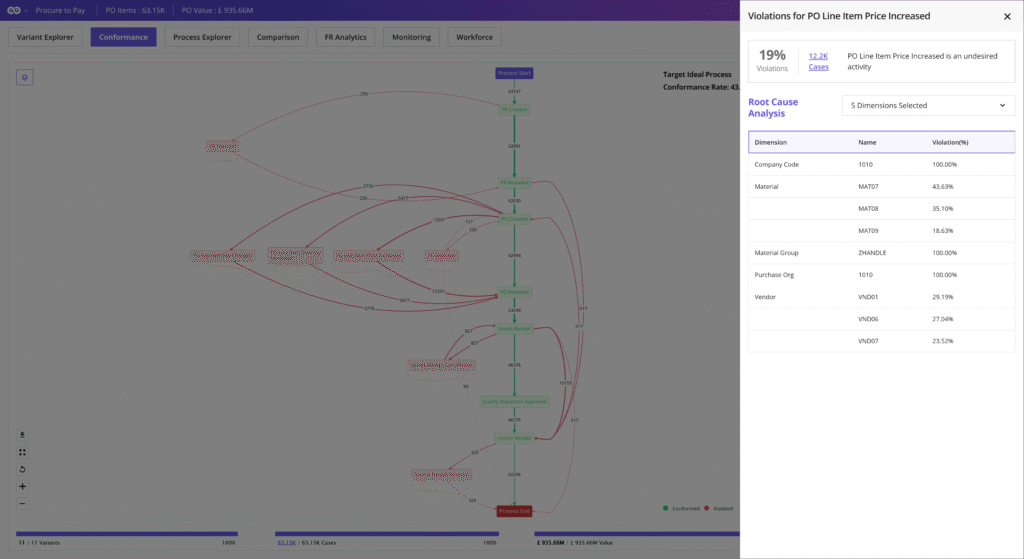Click the download icon in canvas controls
The height and width of the screenshot is (559, 1024).
[x=23, y=435]
